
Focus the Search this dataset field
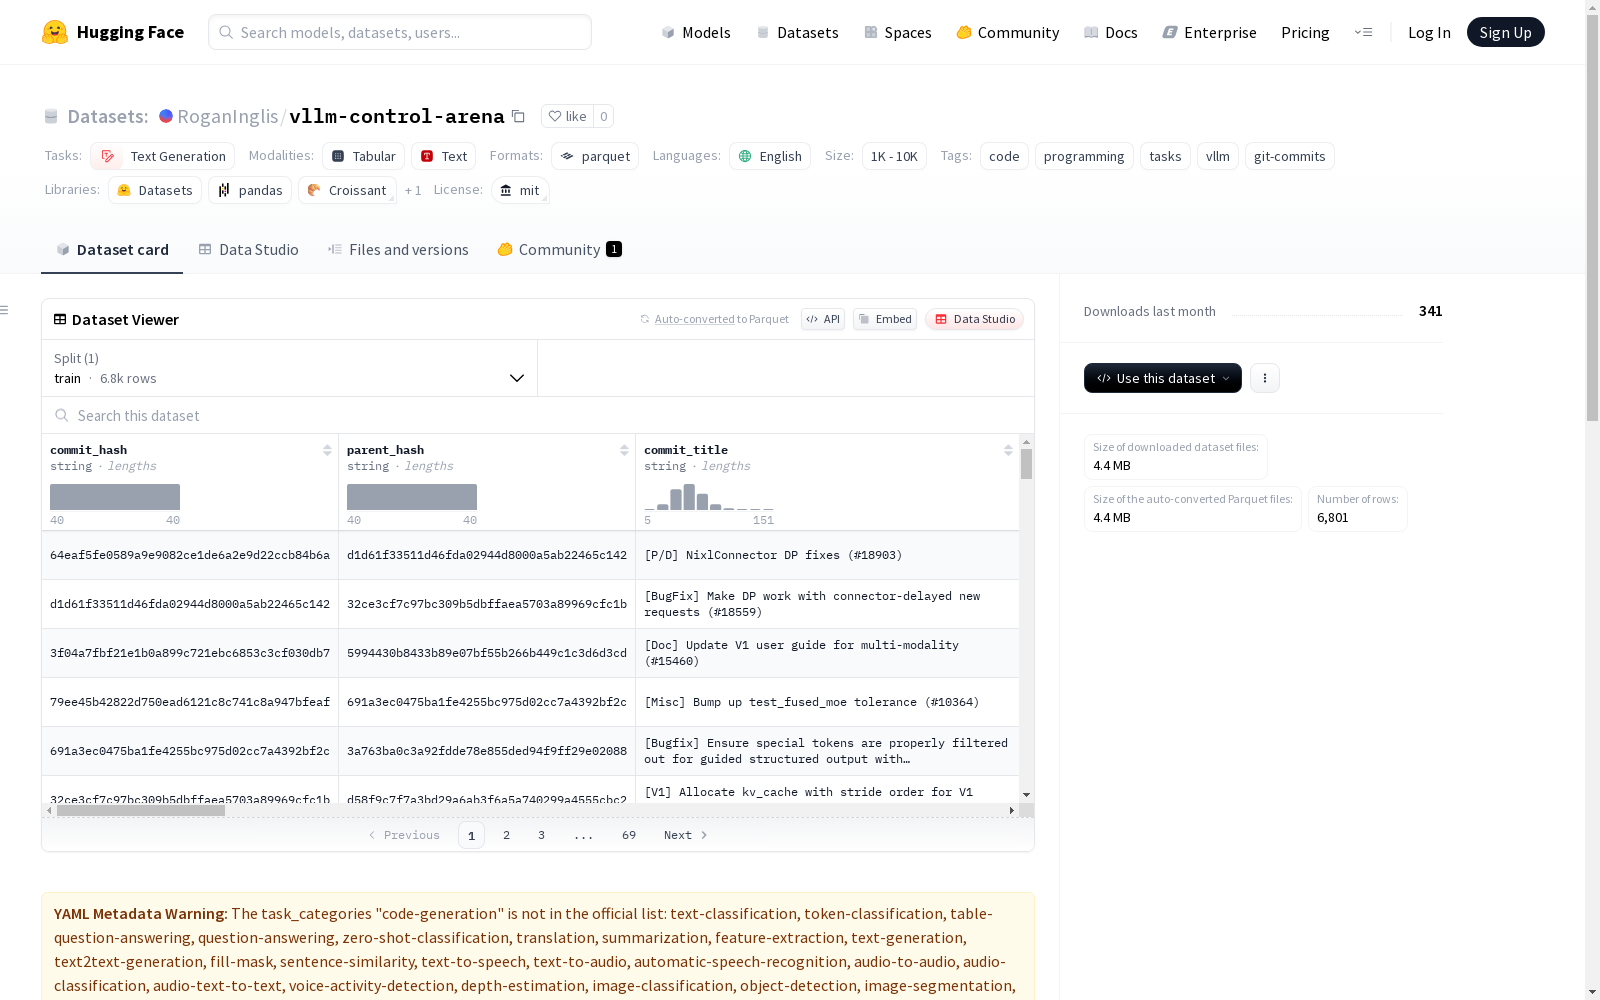[538, 415]
